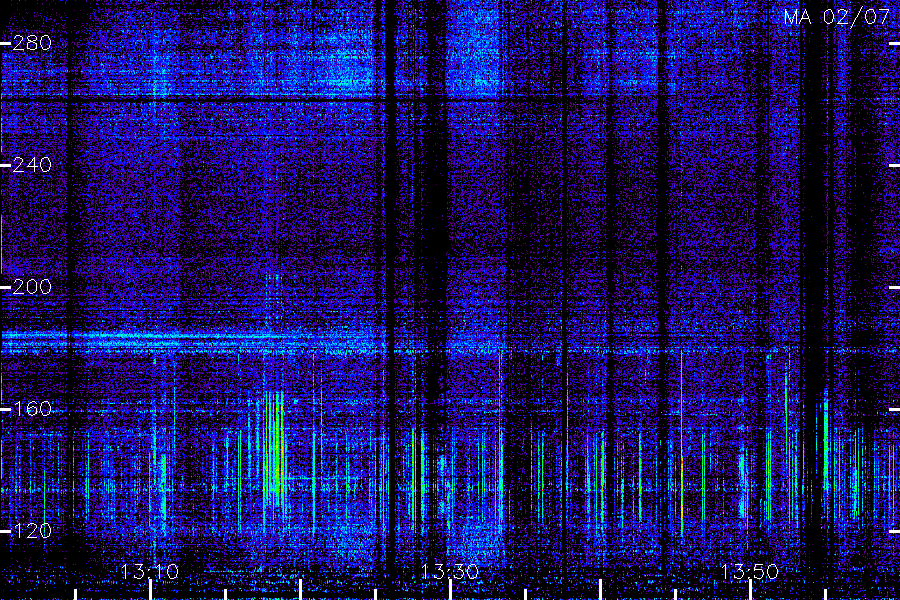Screen dimensions: 900x600
Task: Click the 120 frequency axis label
Action: (32, 531)
